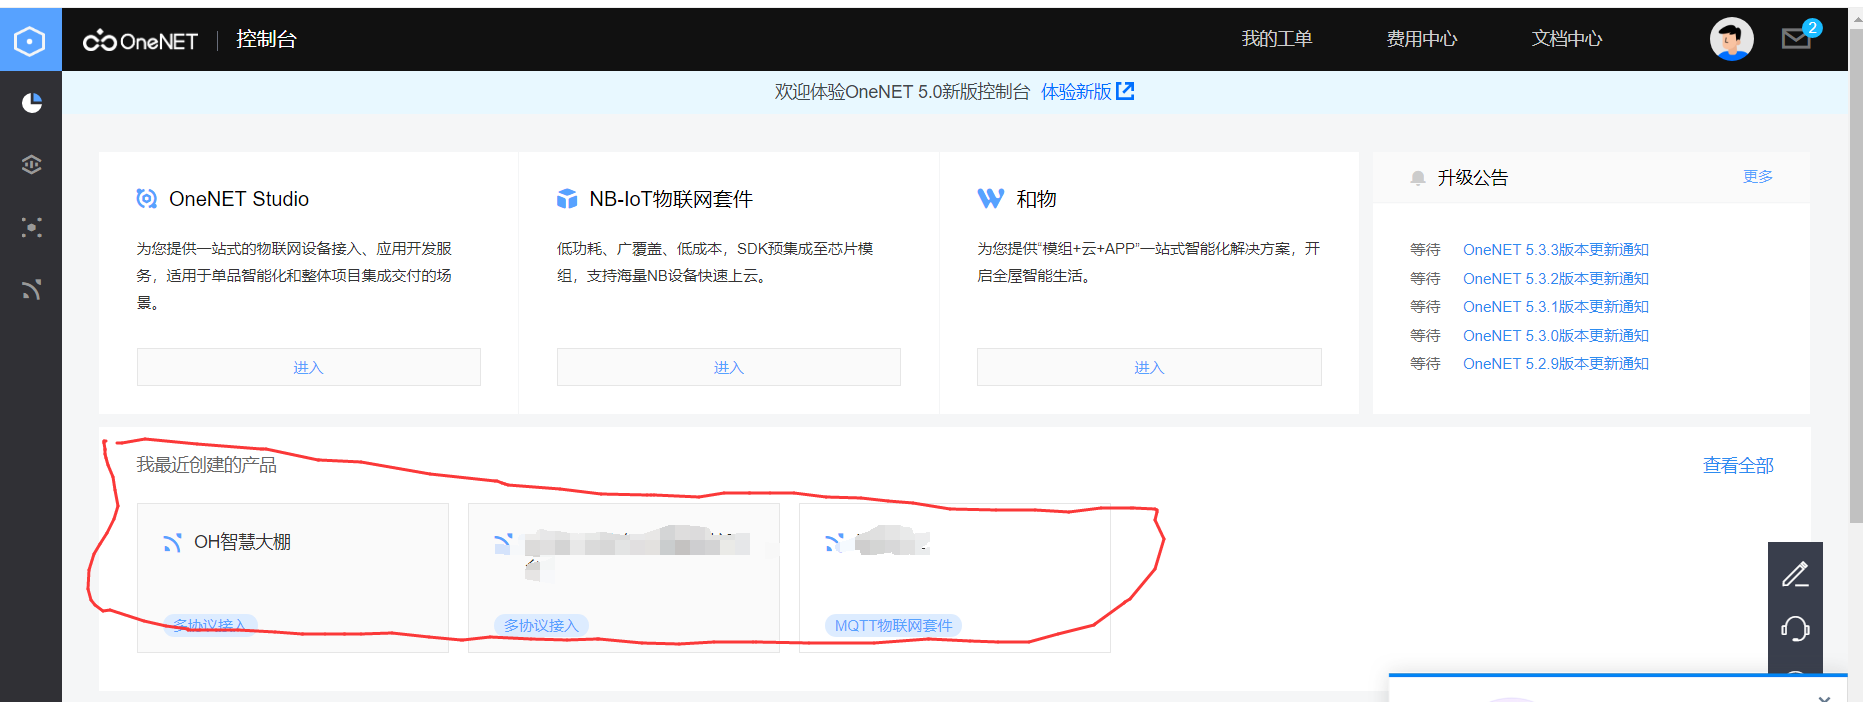Click the NB-IoT物联网套件 heading

pyautogui.click(x=671, y=199)
